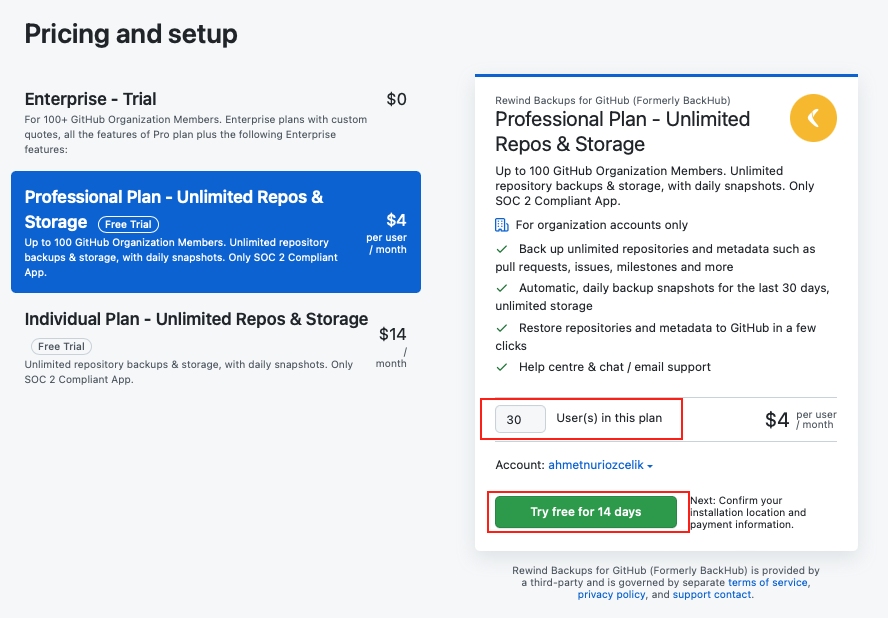Click the Pricing and setup heading
The height and width of the screenshot is (618, 888).
point(131,33)
